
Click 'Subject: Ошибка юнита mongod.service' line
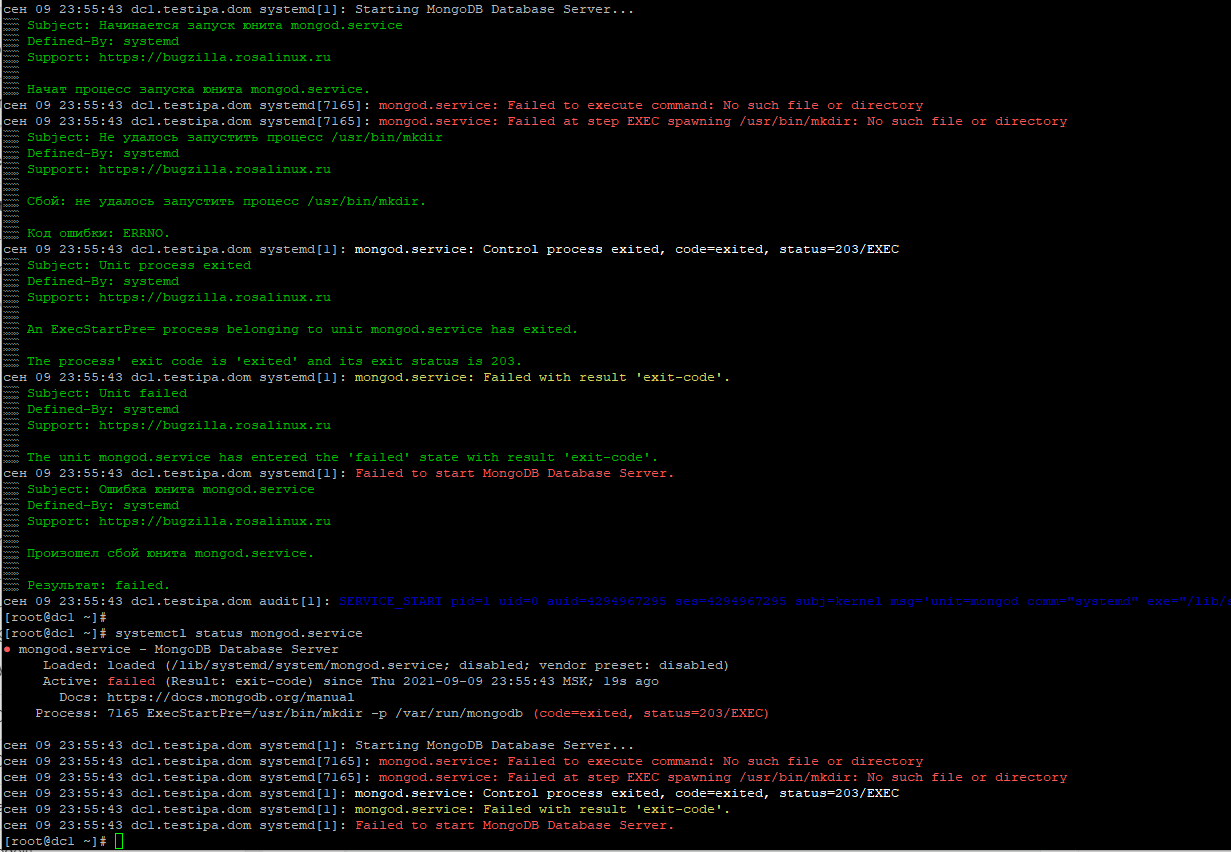pyautogui.click(x=170, y=489)
